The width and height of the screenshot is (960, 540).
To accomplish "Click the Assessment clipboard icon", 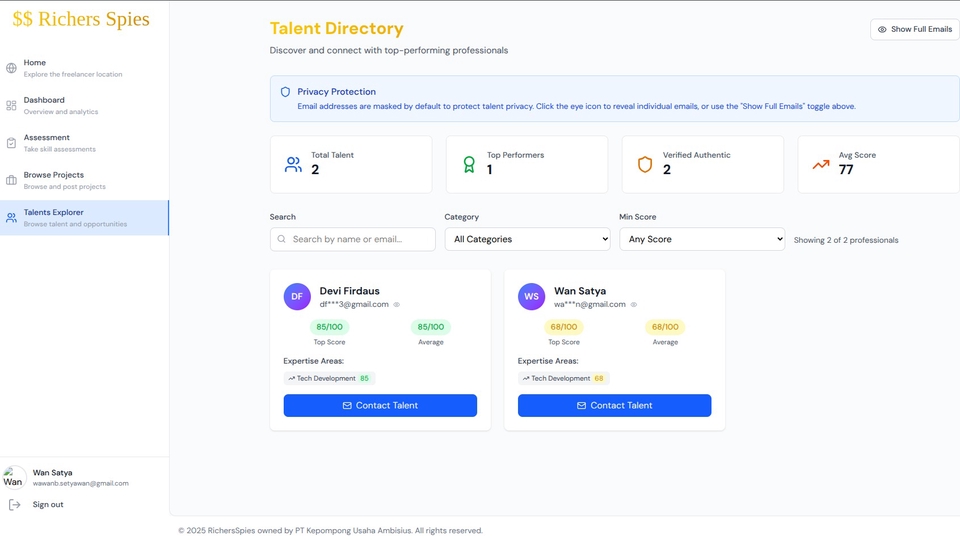I will point(11,143).
